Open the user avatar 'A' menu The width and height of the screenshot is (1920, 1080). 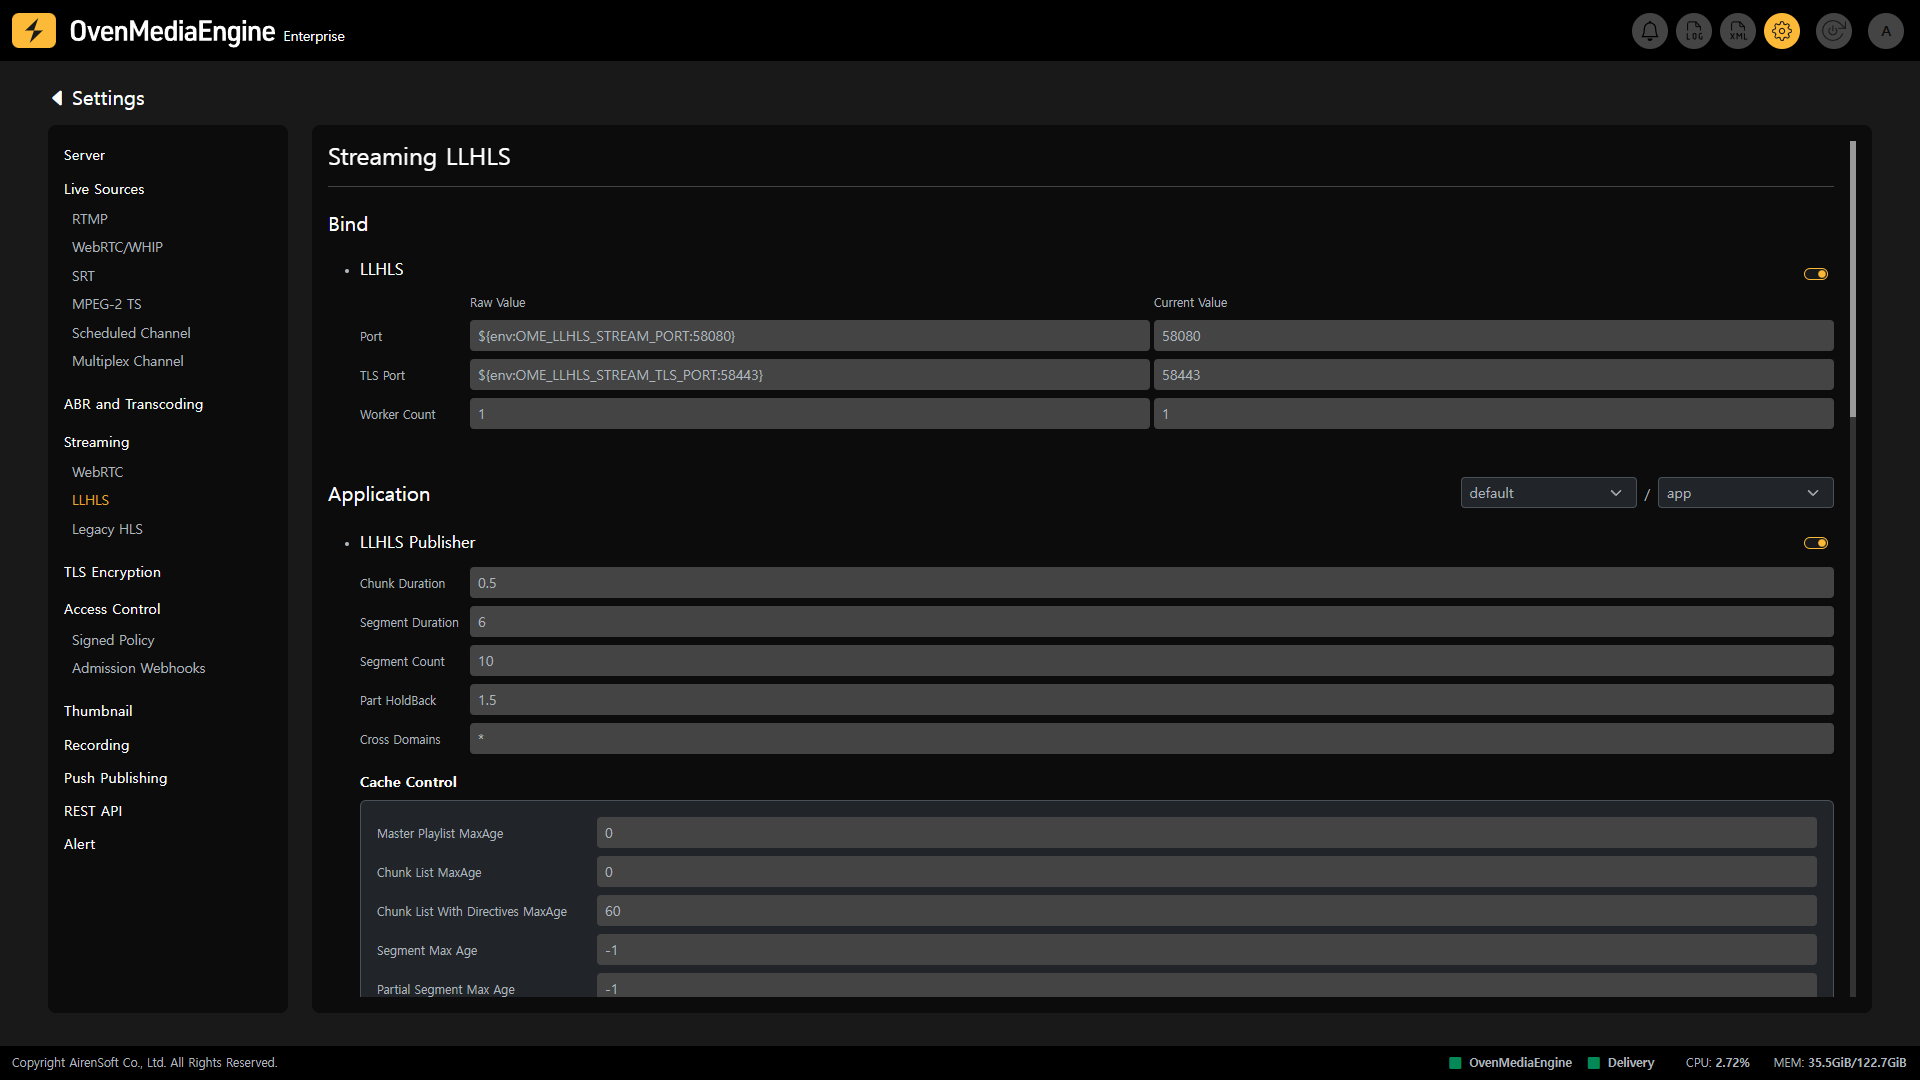point(1886,31)
